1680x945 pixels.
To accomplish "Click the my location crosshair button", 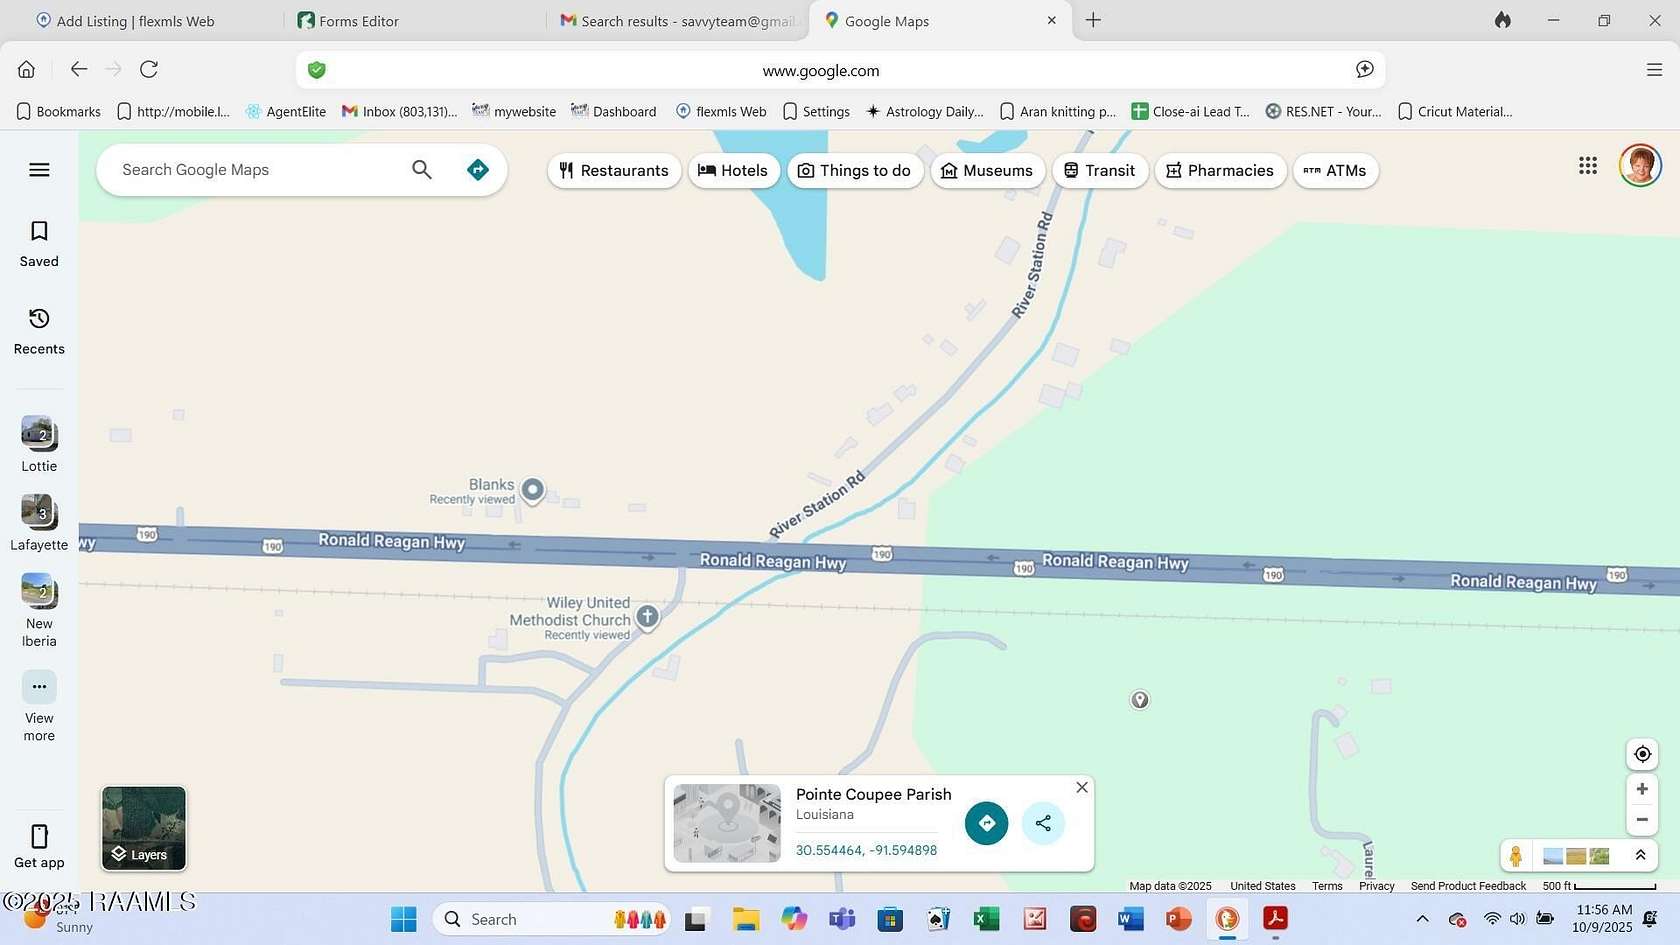I will click(1641, 753).
